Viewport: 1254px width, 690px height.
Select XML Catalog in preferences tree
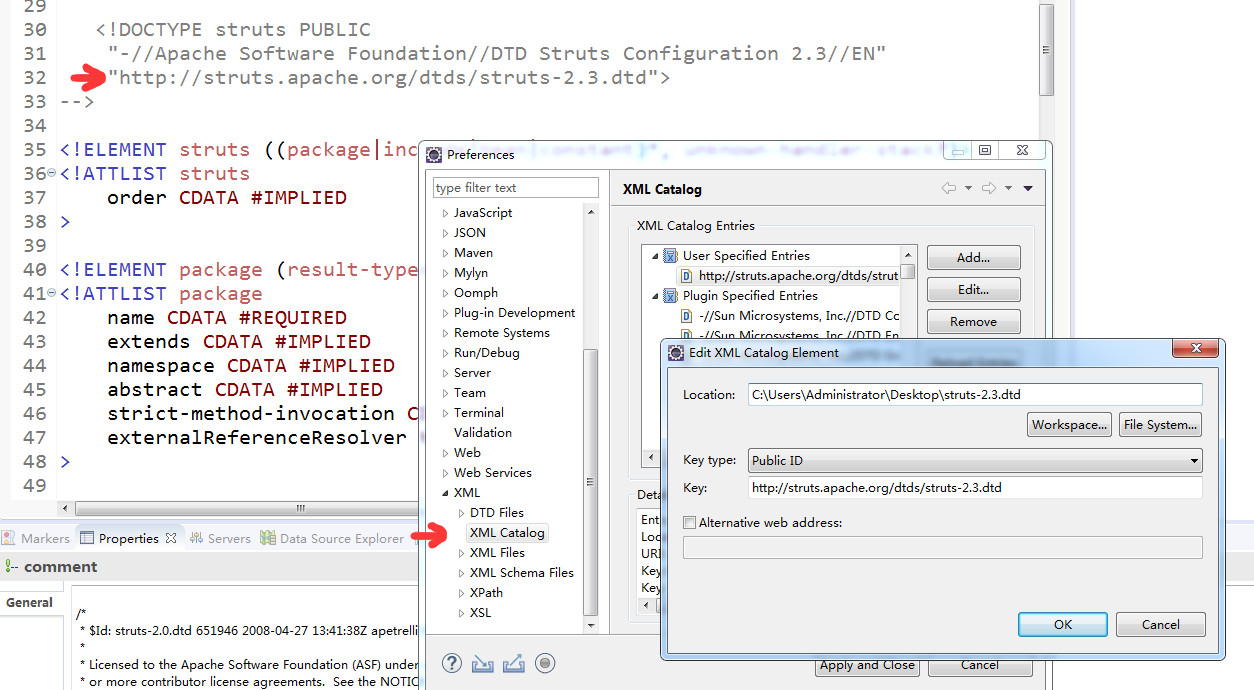[507, 533]
